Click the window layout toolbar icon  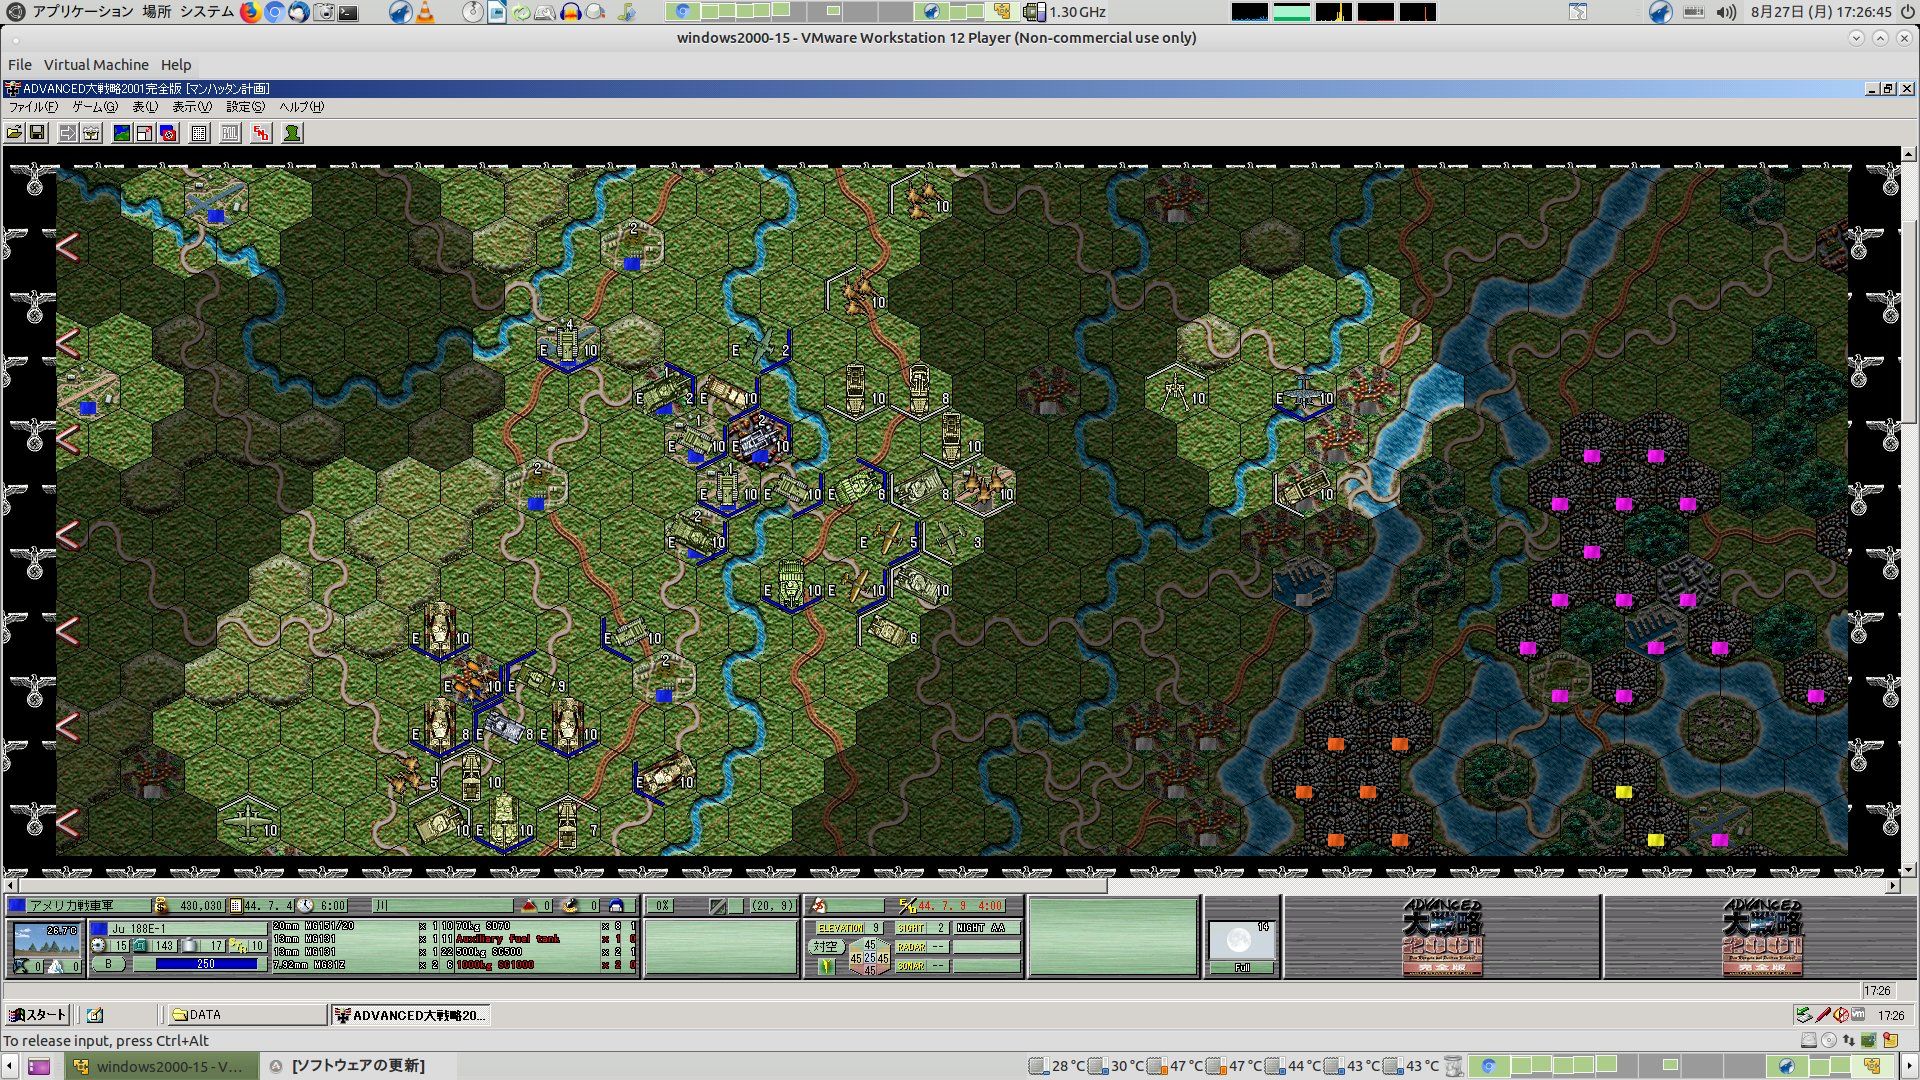pyautogui.click(x=145, y=133)
